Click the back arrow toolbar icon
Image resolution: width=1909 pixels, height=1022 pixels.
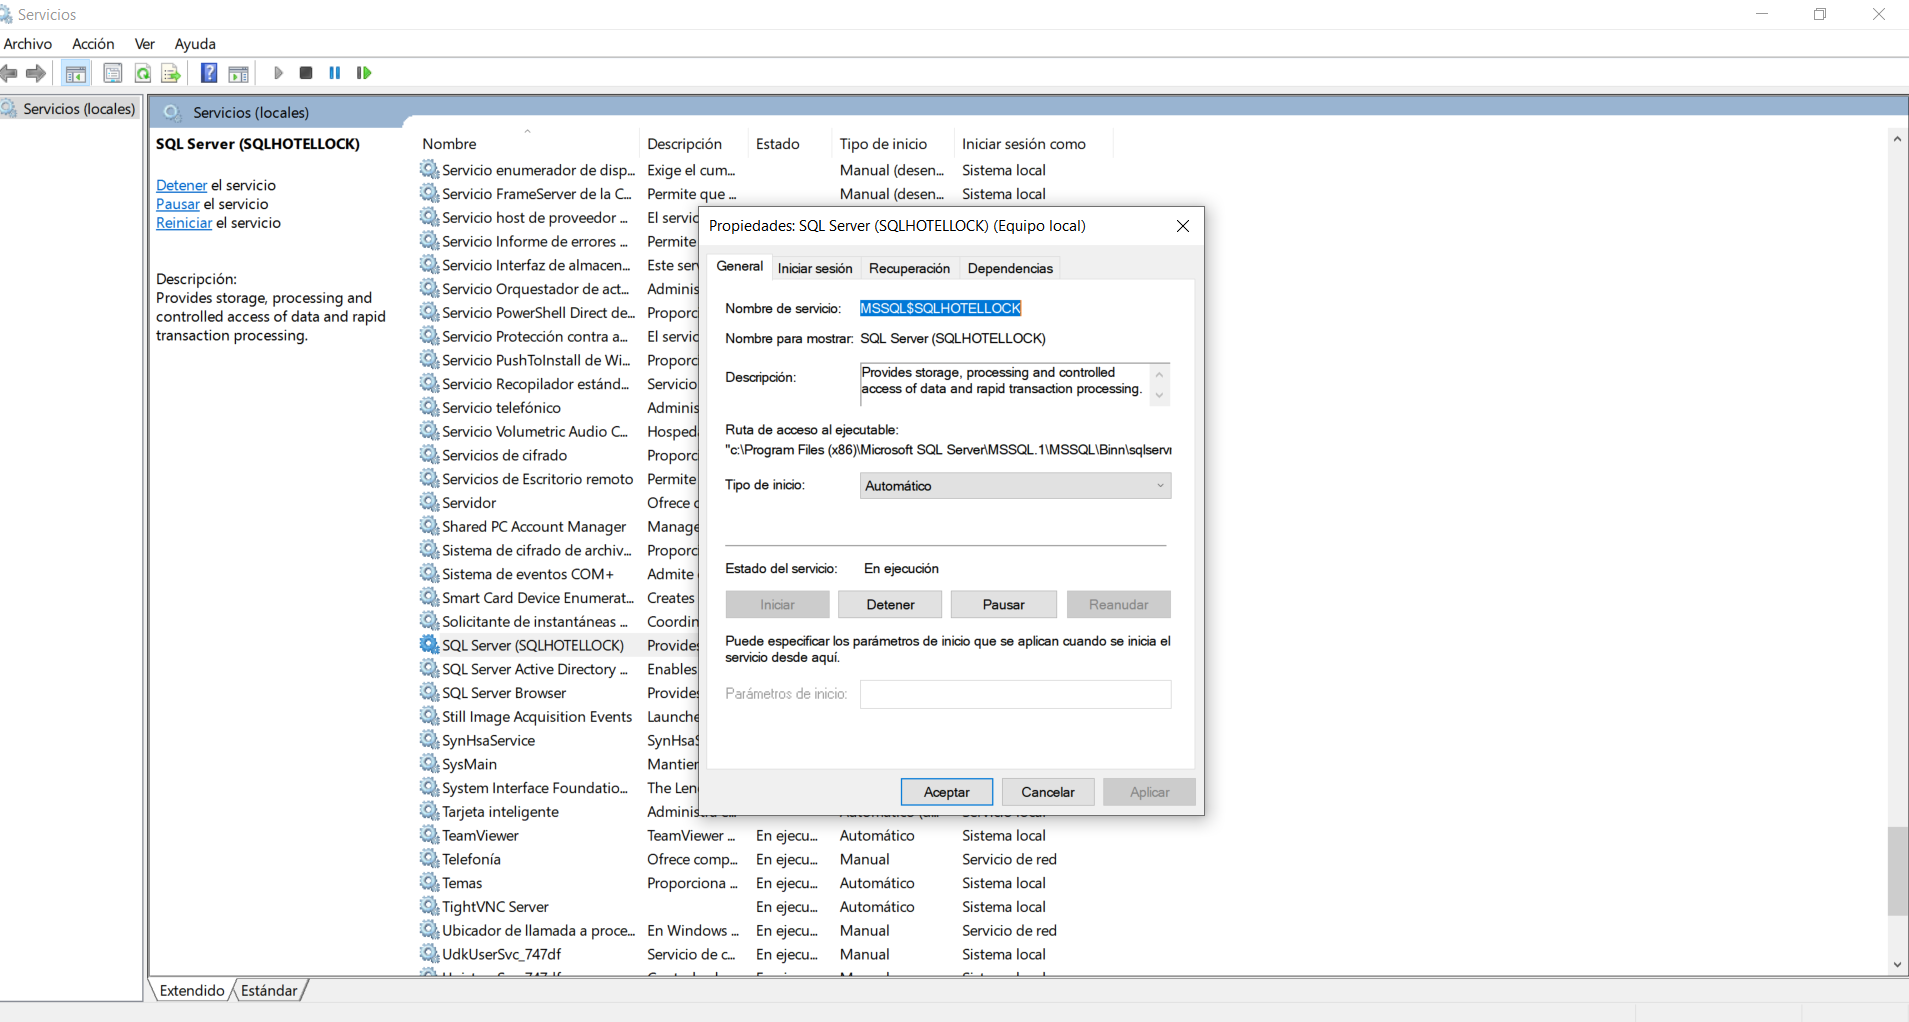(9, 73)
